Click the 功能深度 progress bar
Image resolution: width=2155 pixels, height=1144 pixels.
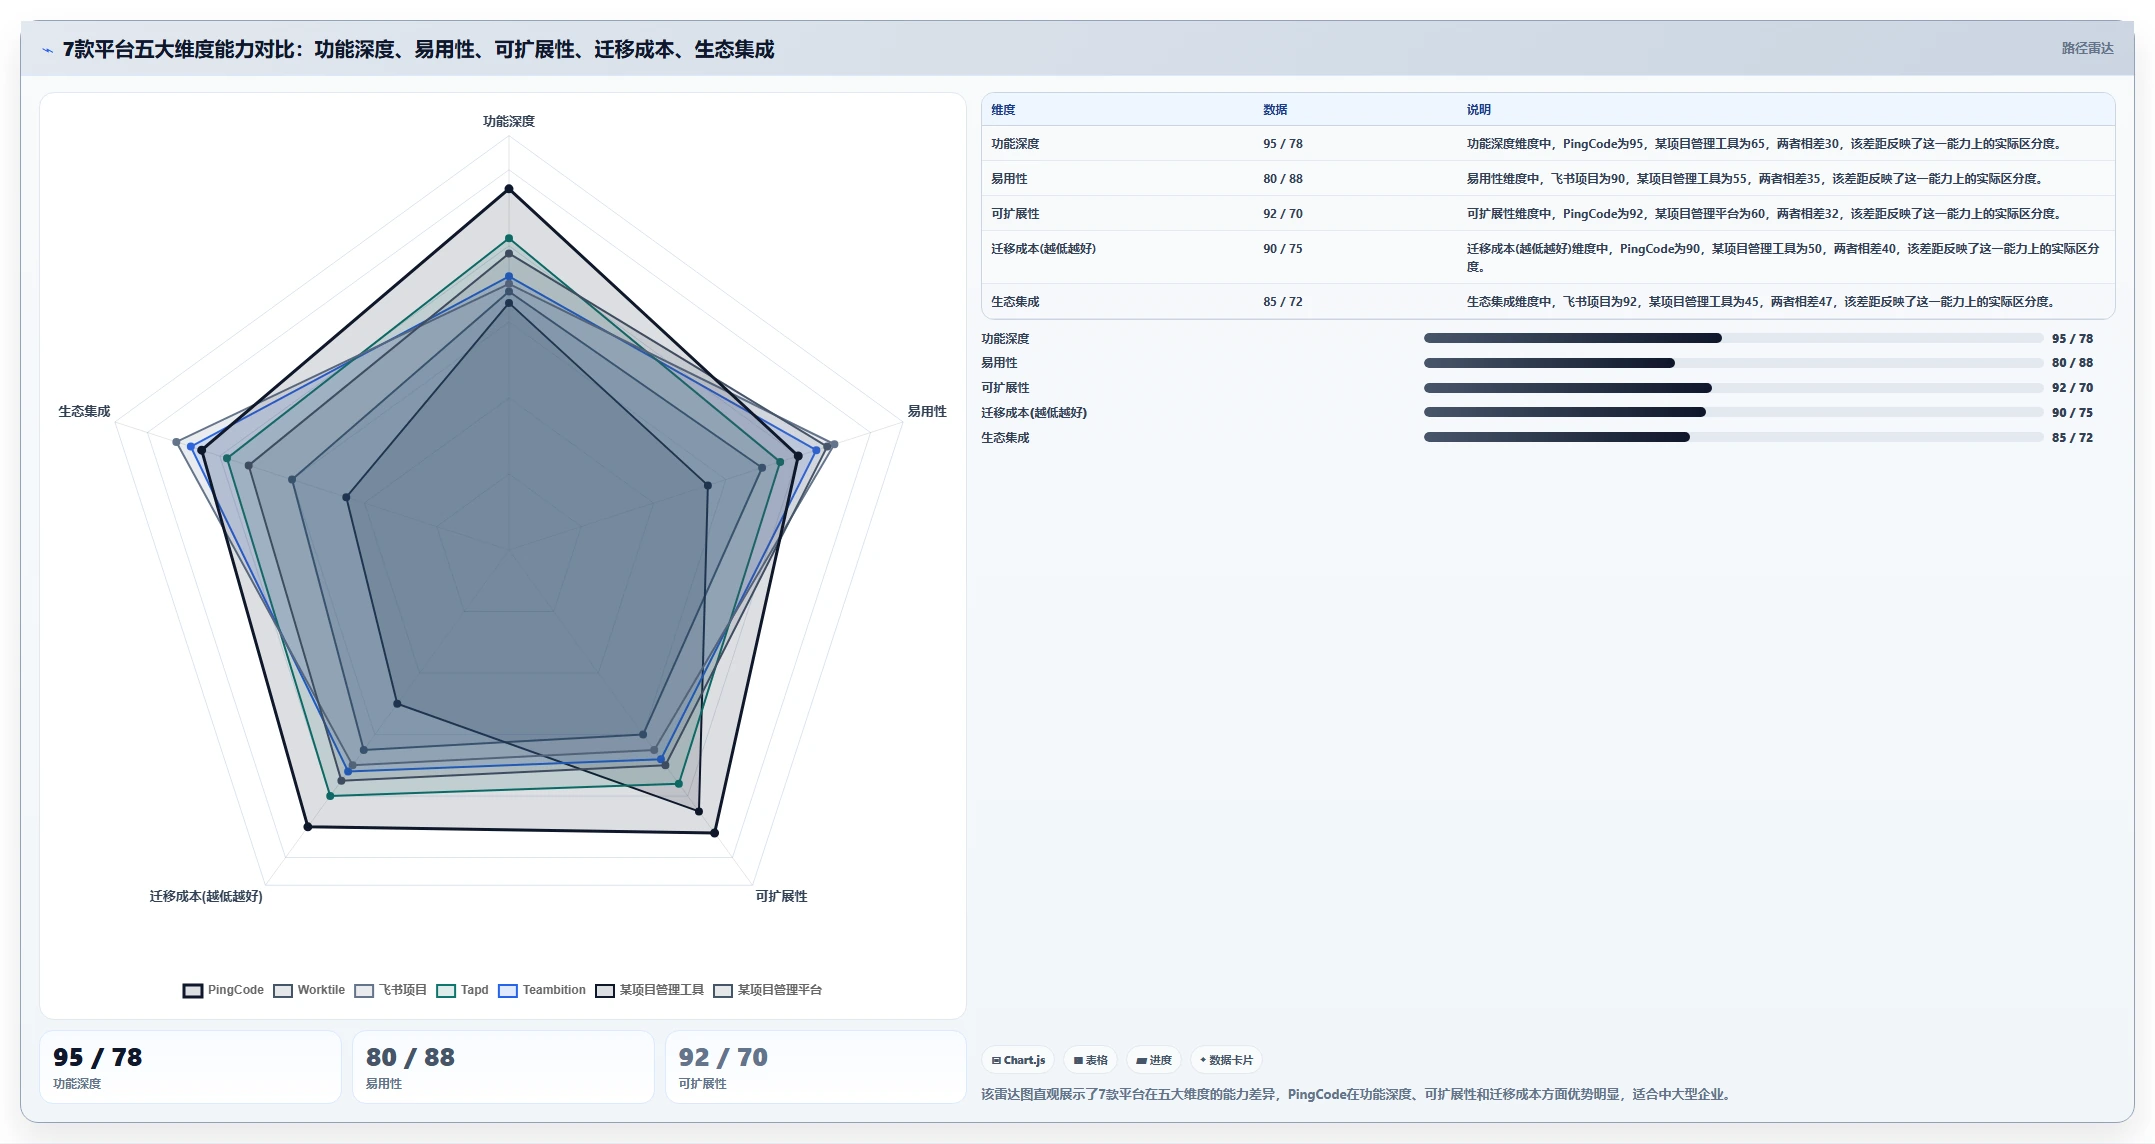pyautogui.click(x=1733, y=338)
